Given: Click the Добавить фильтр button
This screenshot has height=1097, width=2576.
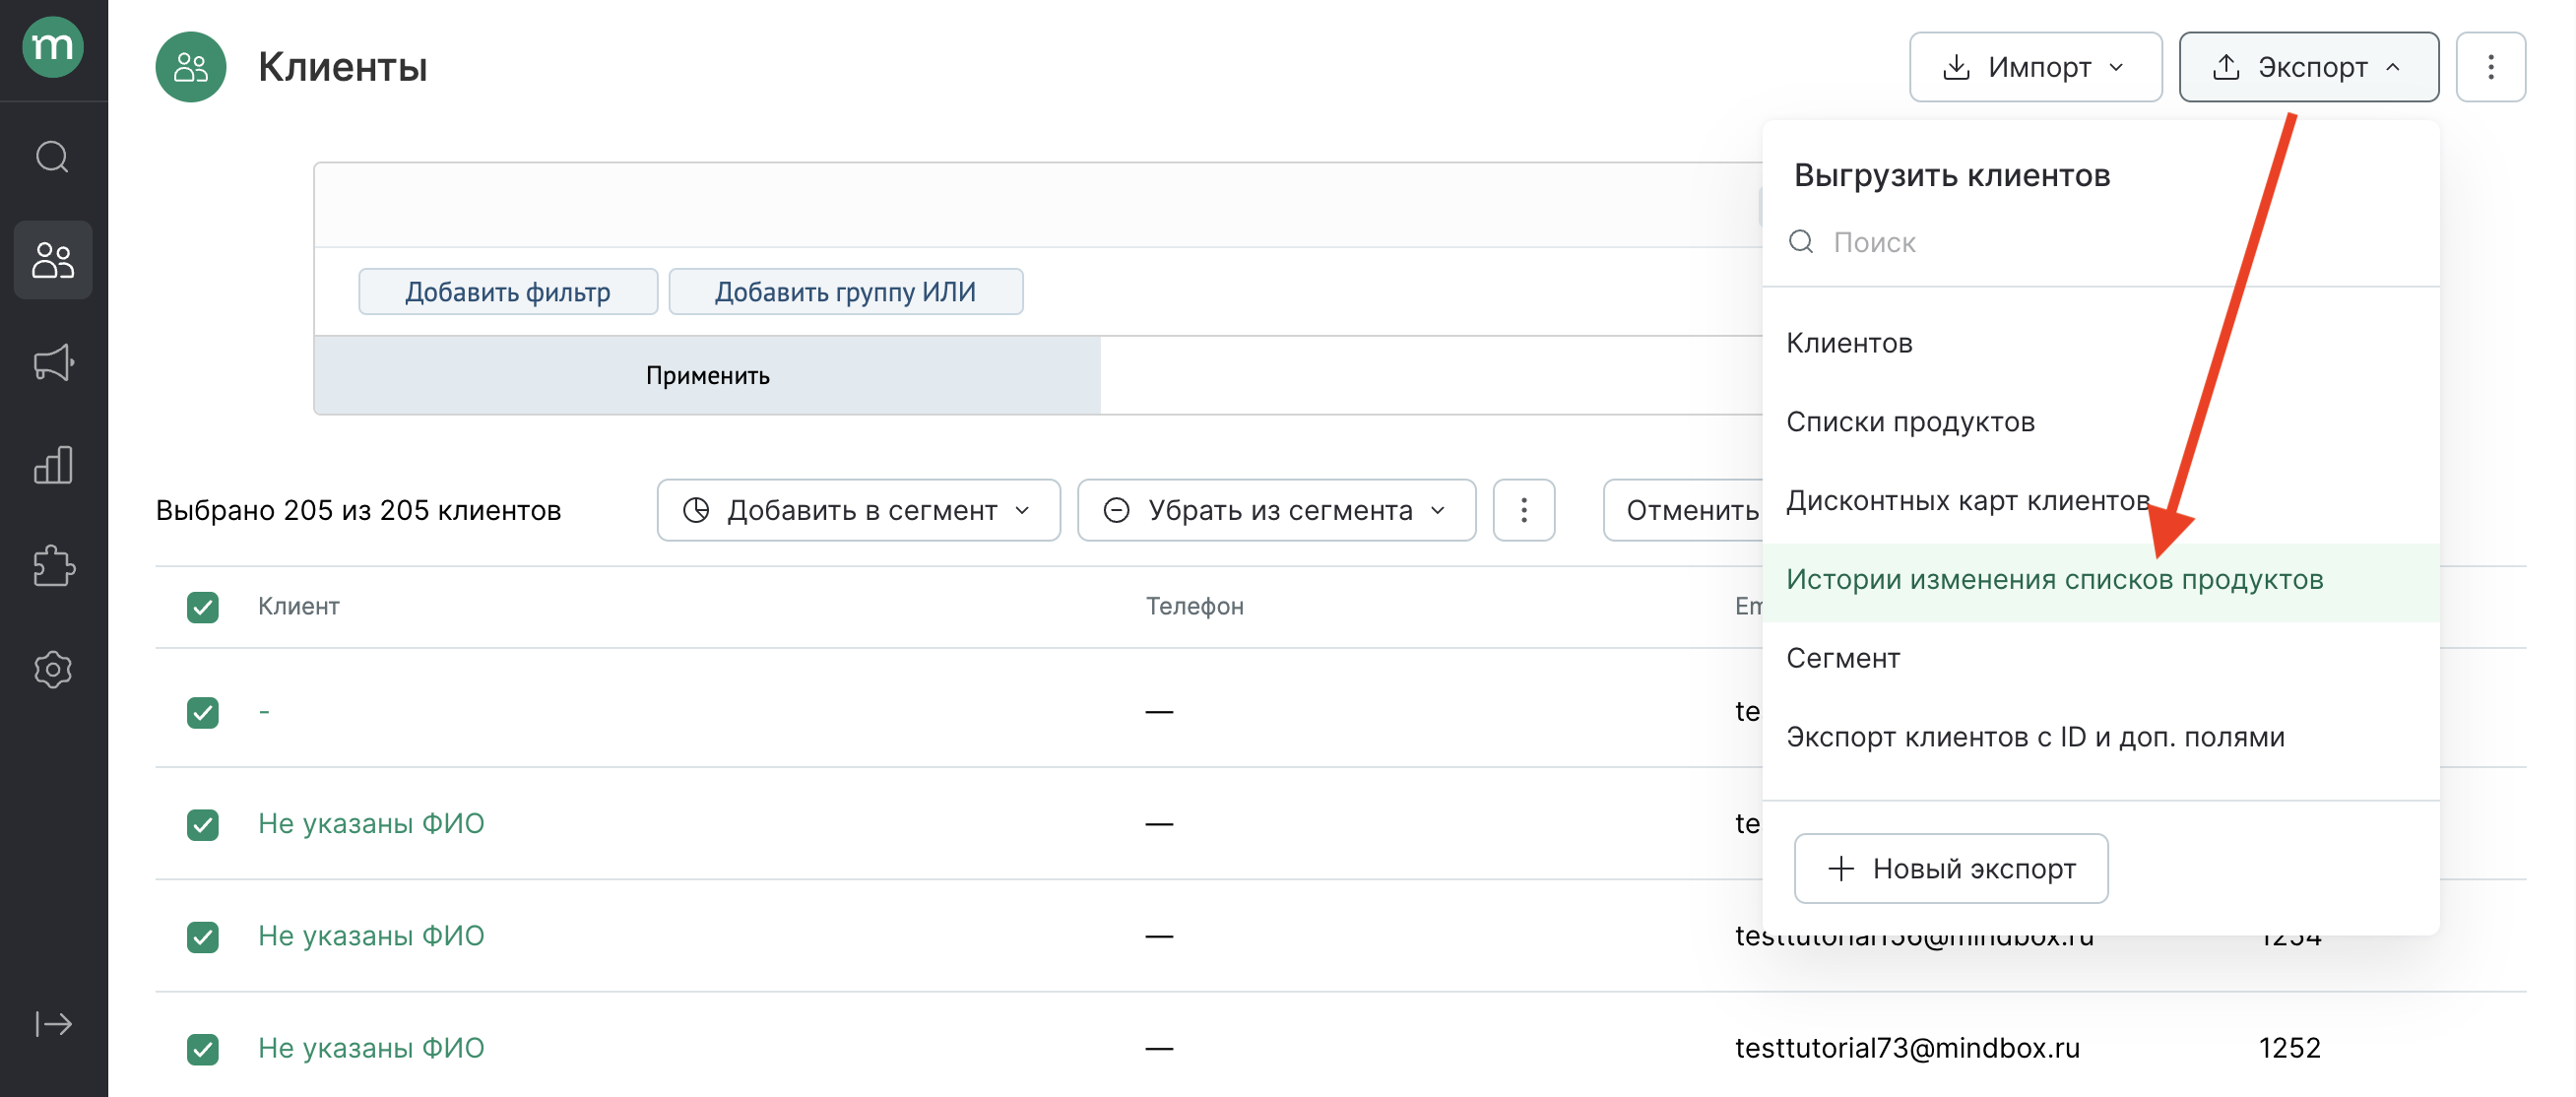Looking at the screenshot, I should pyautogui.click(x=508, y=291).
